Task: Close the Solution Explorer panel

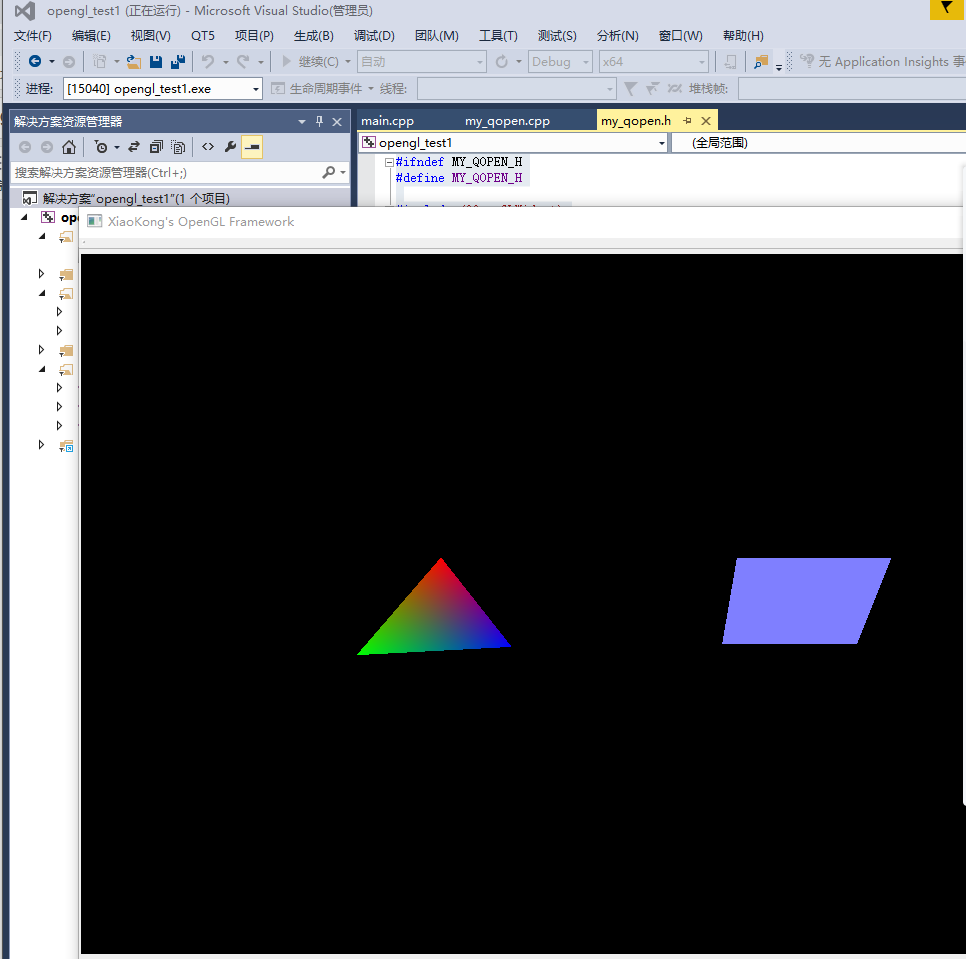Action: [337, 122]
